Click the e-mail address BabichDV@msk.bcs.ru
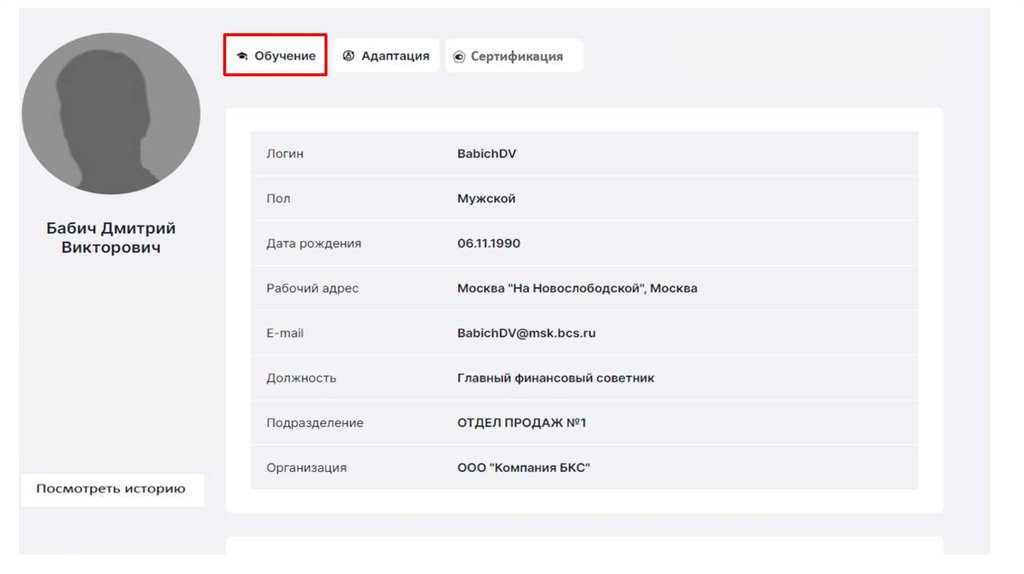1024x574 pixels. coord(526,333)
